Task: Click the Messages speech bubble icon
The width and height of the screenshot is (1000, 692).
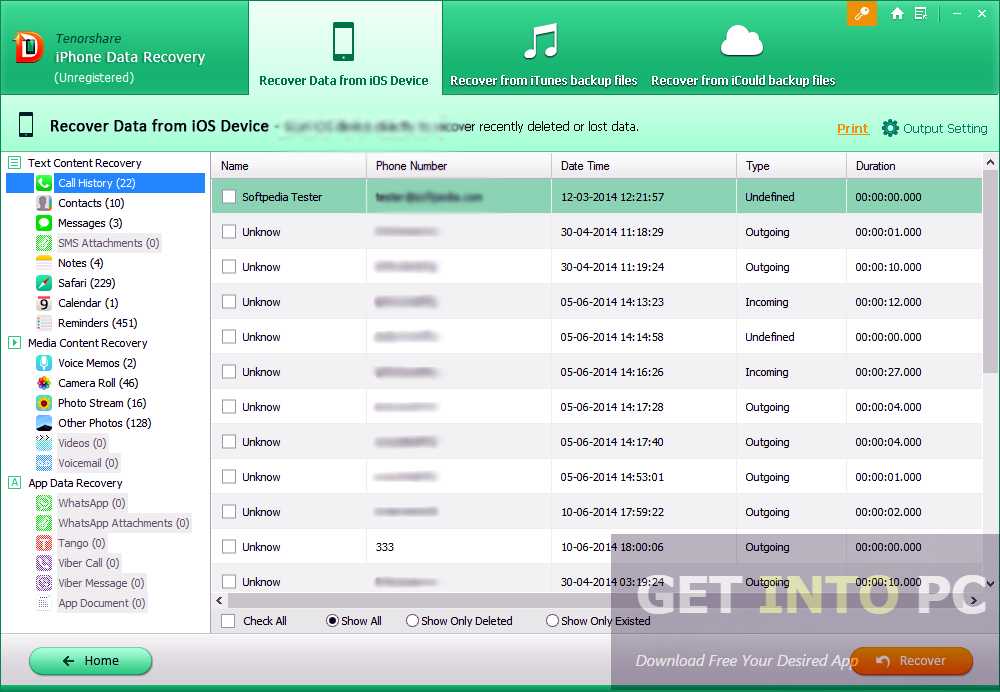Action: pos(44,223)
